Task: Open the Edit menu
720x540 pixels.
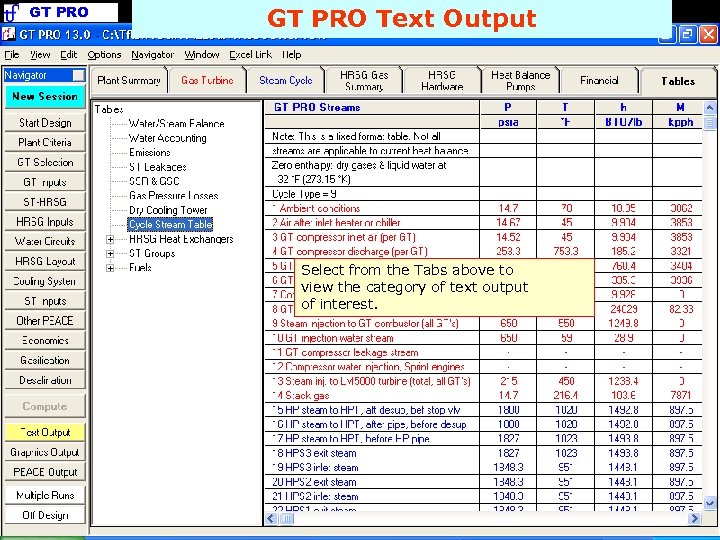Action: click(68, 55)
